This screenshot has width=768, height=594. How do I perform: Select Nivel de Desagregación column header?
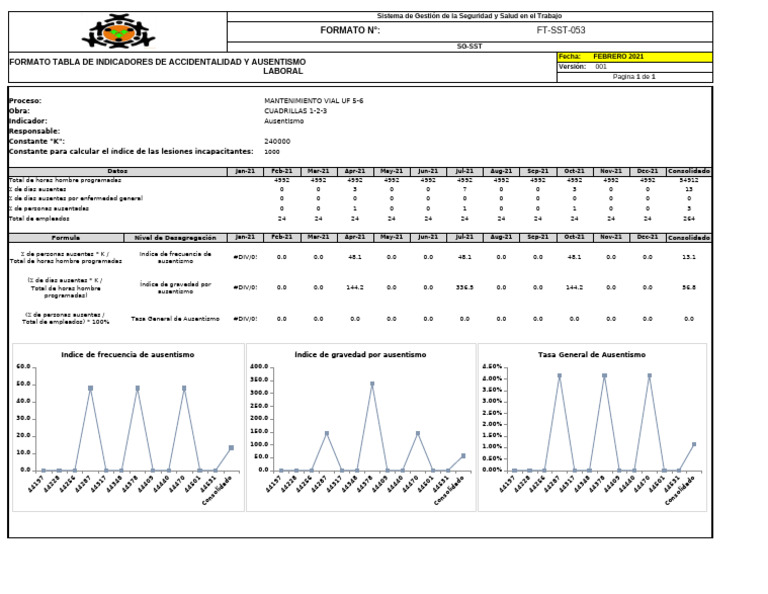click(175, 238)
